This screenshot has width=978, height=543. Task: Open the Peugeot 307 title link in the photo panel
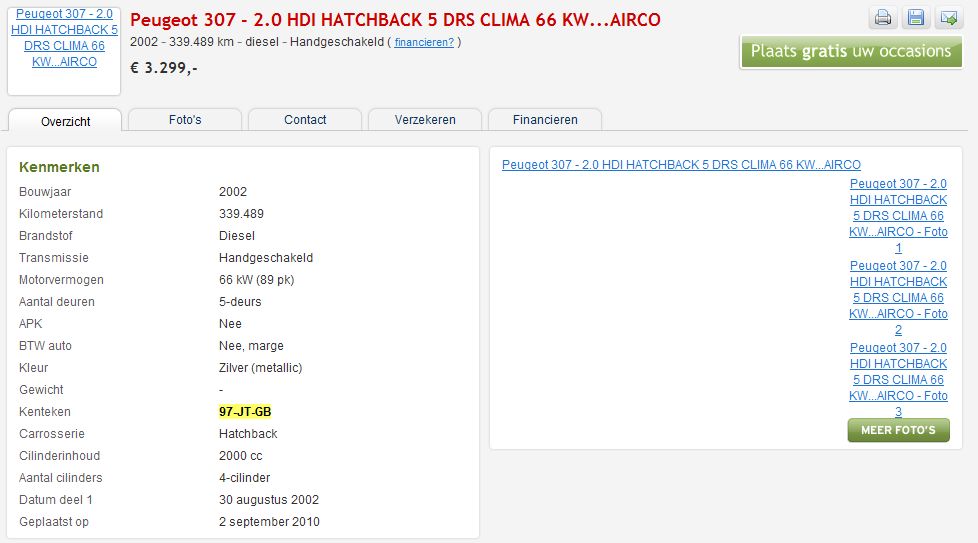point(681,165)
